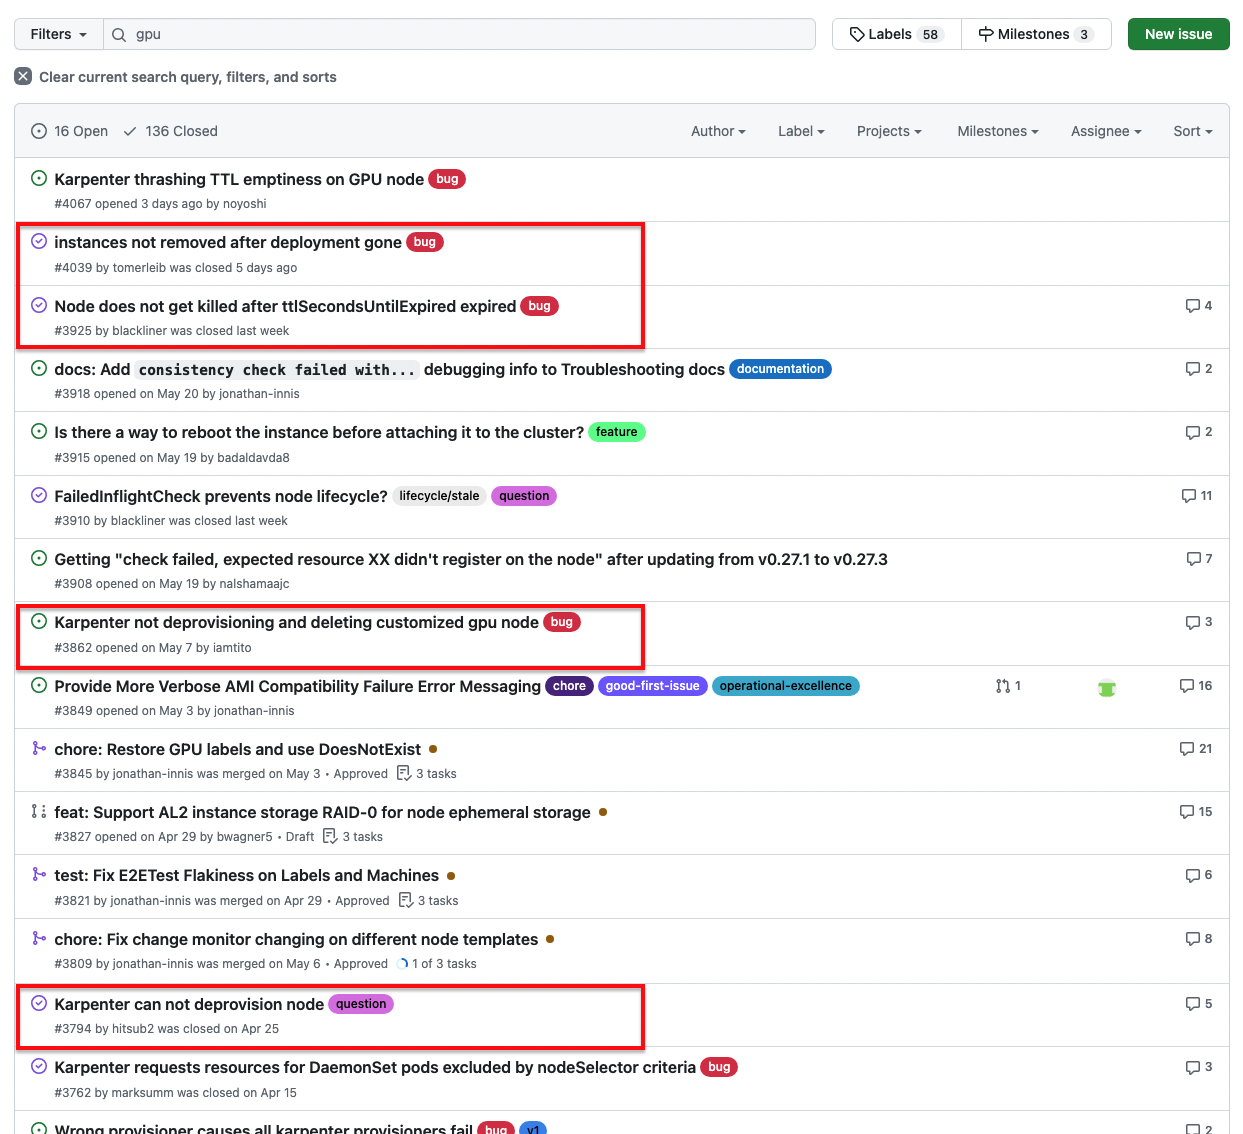Open Karpenter not deprovisioning customized gpu node issue
This screenshot has height=1134, width=1243.
point(296,622)
